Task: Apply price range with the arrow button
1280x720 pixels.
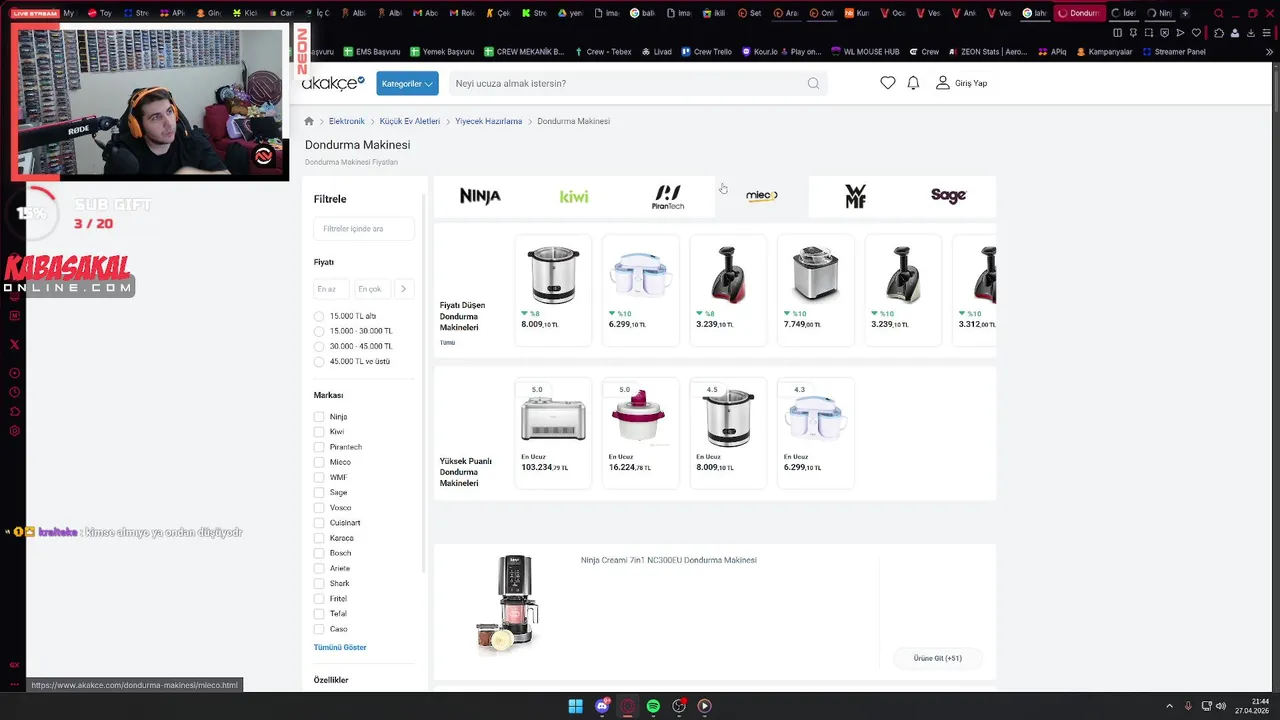Action: pos(403,289)
